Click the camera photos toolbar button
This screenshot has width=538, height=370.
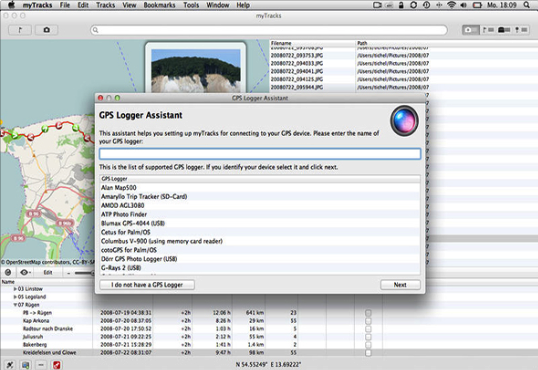(46, 30)
